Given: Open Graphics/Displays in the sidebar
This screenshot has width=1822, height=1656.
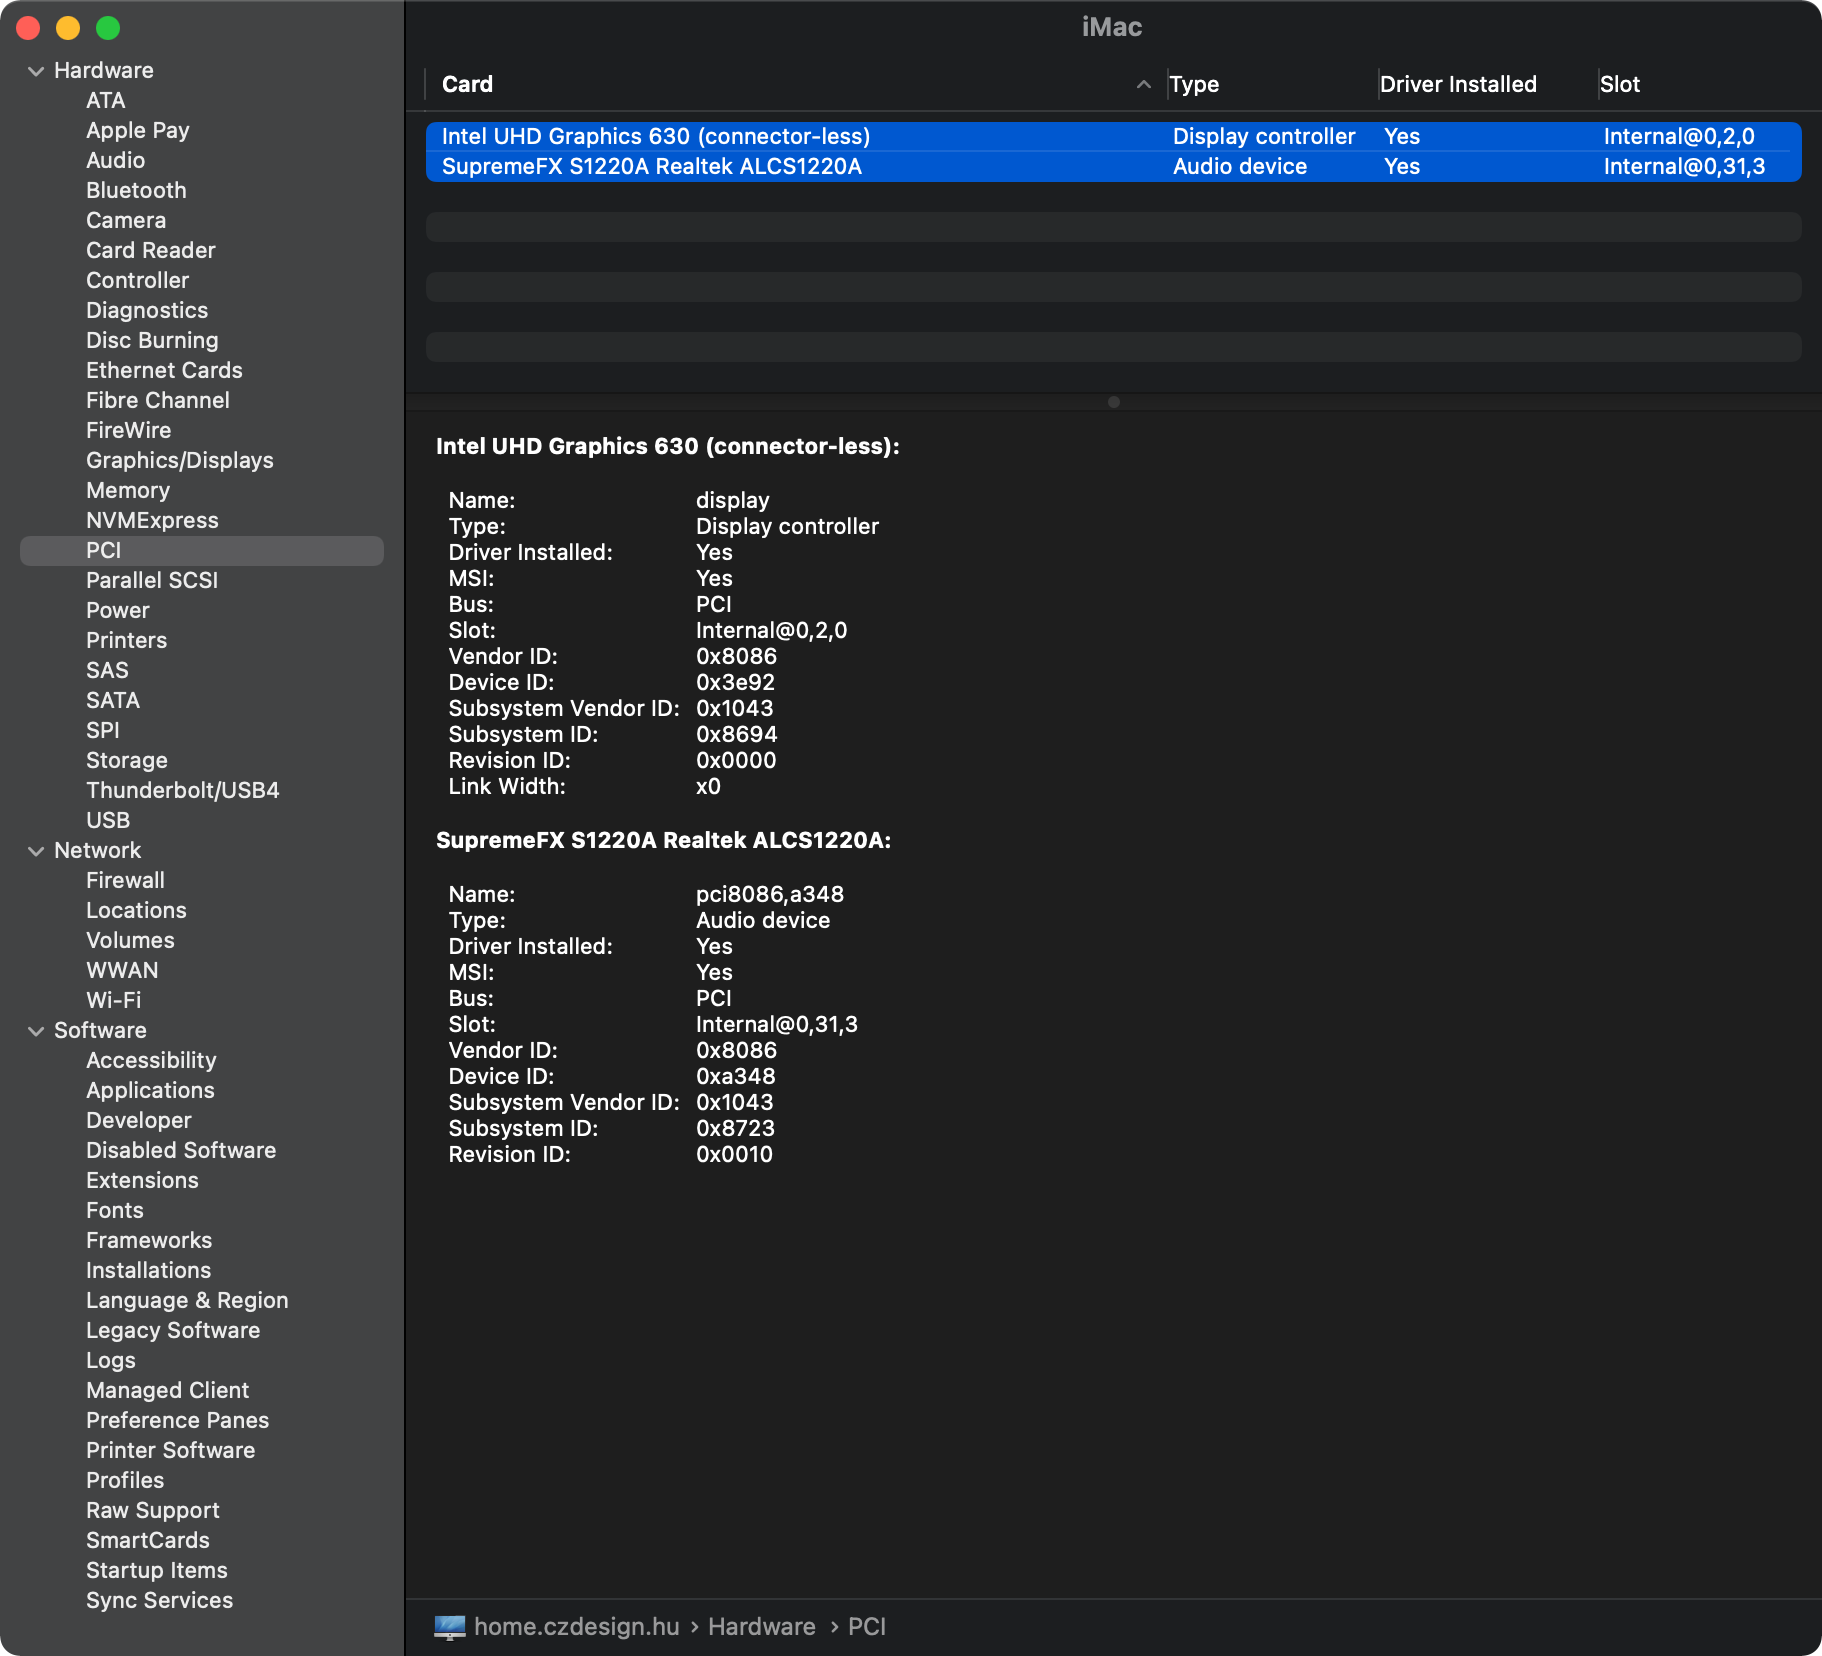Looking at the screenshot, I should click(x=180, y=461).
